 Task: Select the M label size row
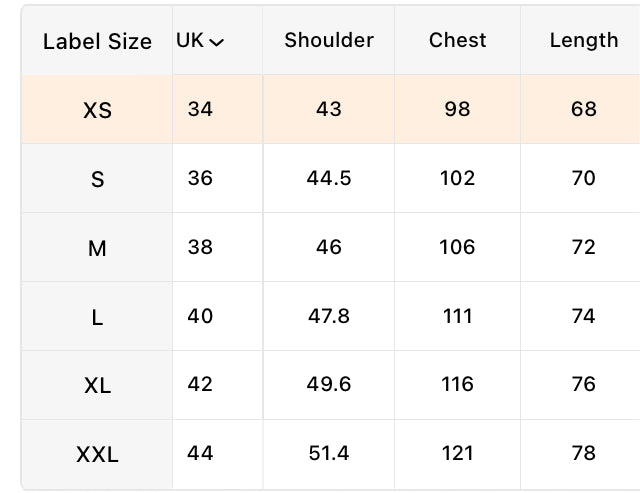[331, 247]
